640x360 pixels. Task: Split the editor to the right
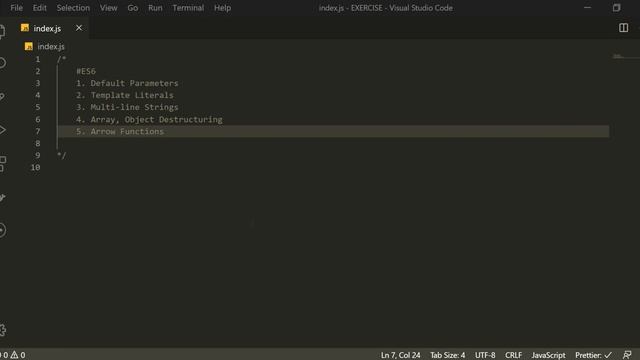tap(623, 28)
